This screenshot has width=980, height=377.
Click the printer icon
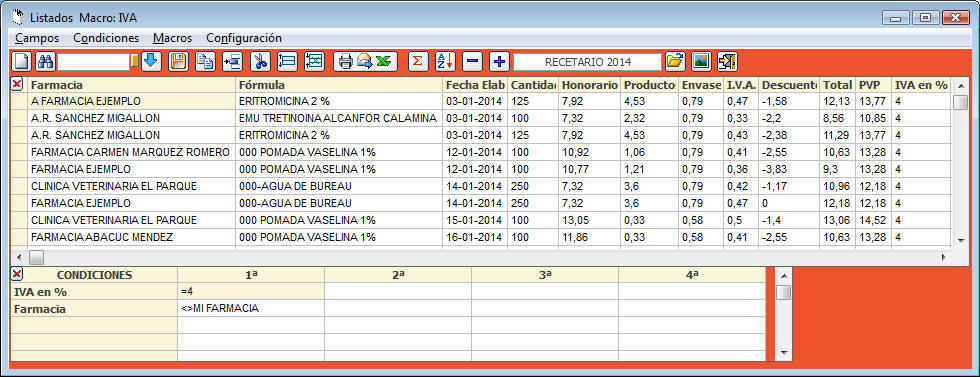(x=346, y=61)
